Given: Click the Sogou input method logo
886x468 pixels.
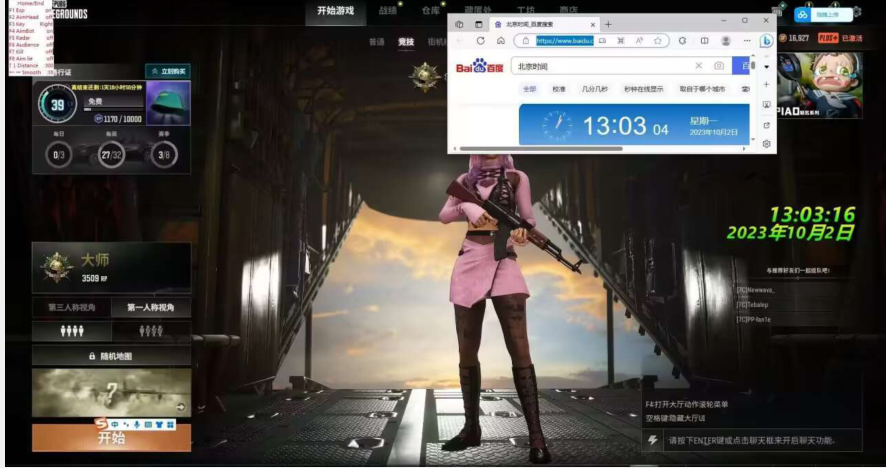Looking at the screenshot, I should coord(101,424).
